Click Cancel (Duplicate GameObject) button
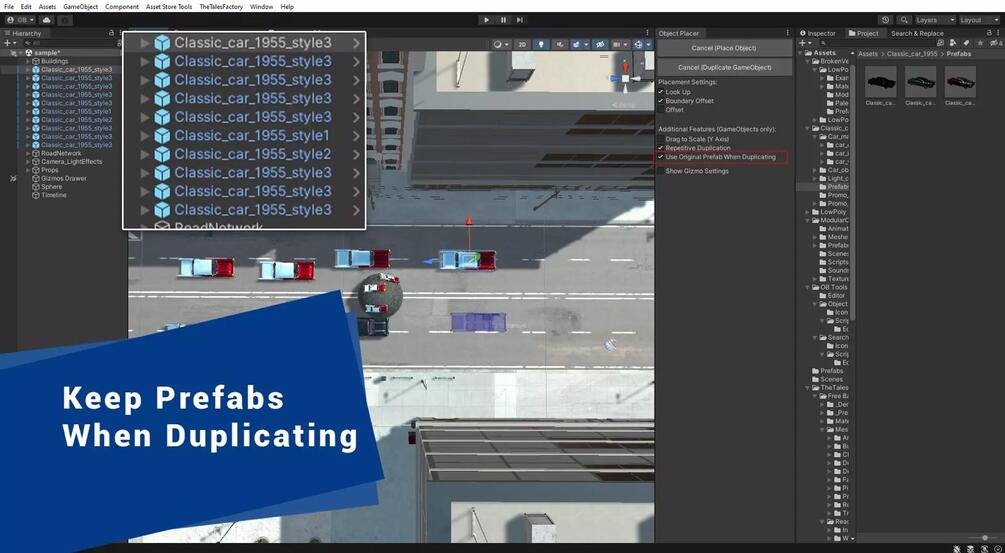Screen dimensions: 1005x553 click(724, 67)
